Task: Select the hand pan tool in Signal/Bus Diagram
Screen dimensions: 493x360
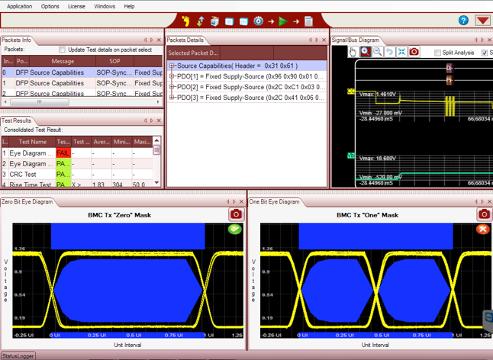Action: (x=353, y=52)
